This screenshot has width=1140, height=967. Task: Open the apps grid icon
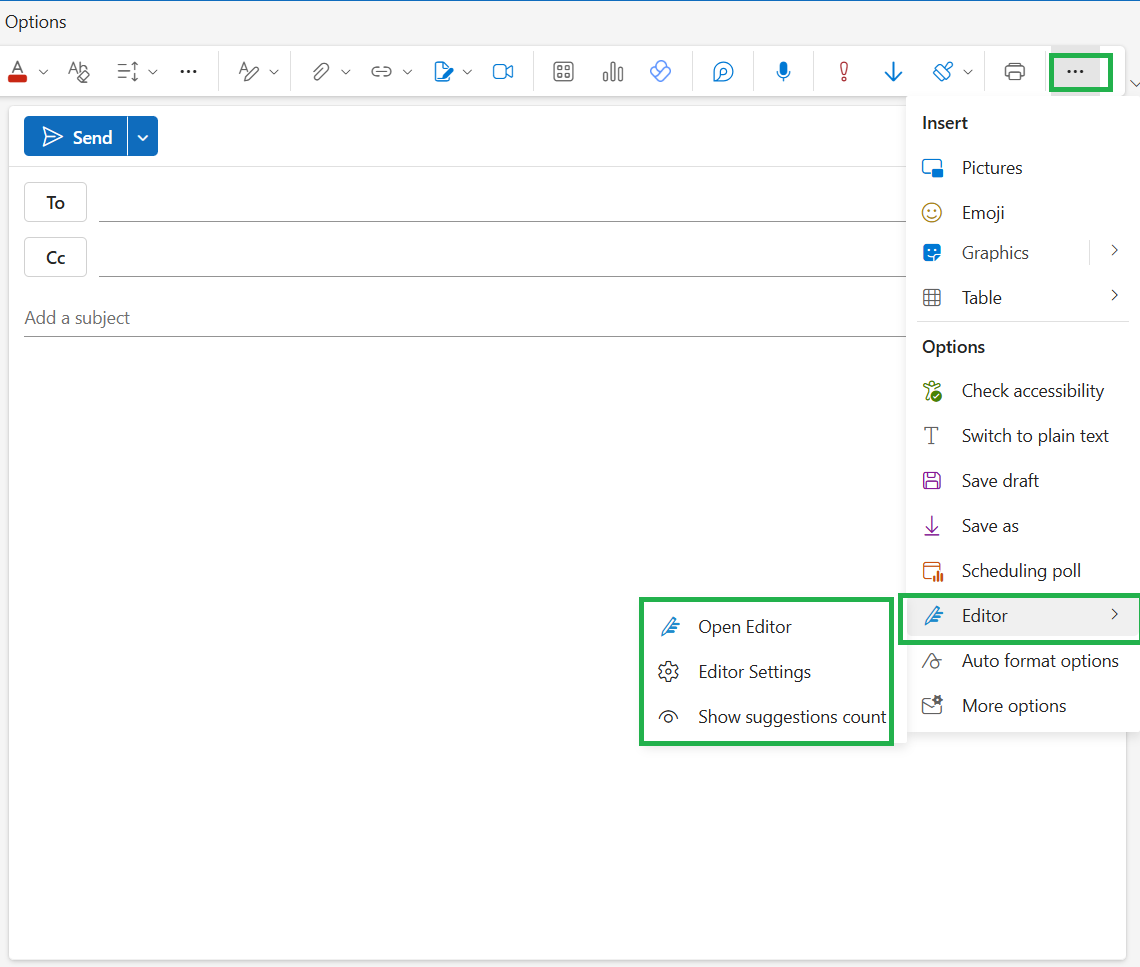pyautogui.click(x=563, y=71)
